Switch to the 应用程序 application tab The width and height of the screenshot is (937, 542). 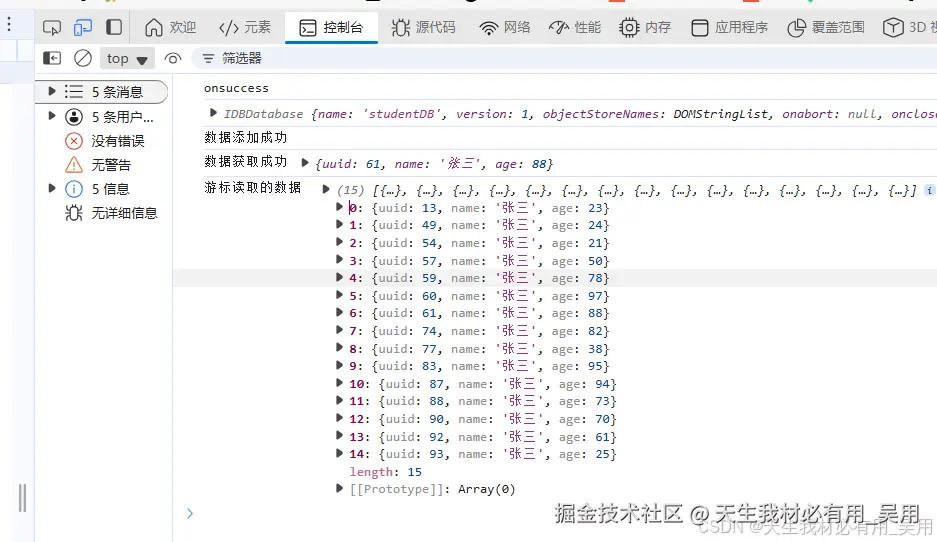coord(729,27)
